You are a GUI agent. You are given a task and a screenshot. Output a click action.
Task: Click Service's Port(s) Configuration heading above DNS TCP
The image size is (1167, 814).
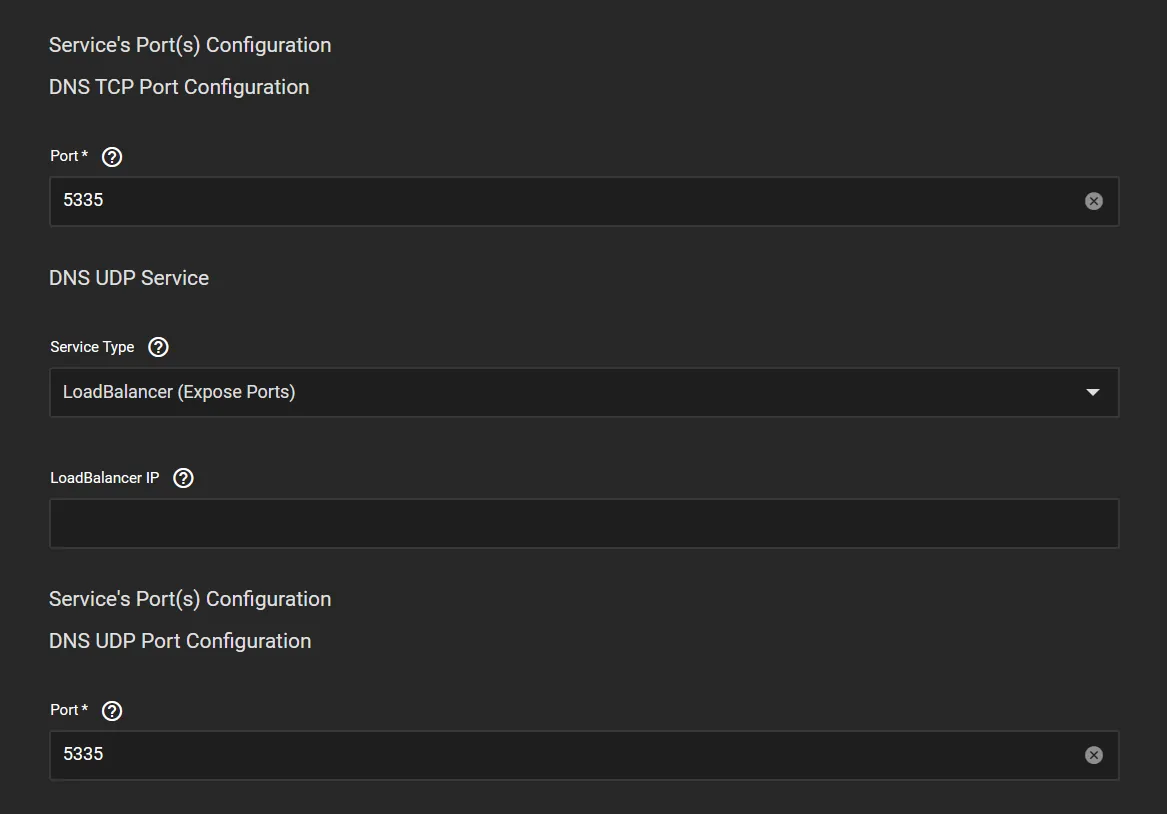[190, 45]
